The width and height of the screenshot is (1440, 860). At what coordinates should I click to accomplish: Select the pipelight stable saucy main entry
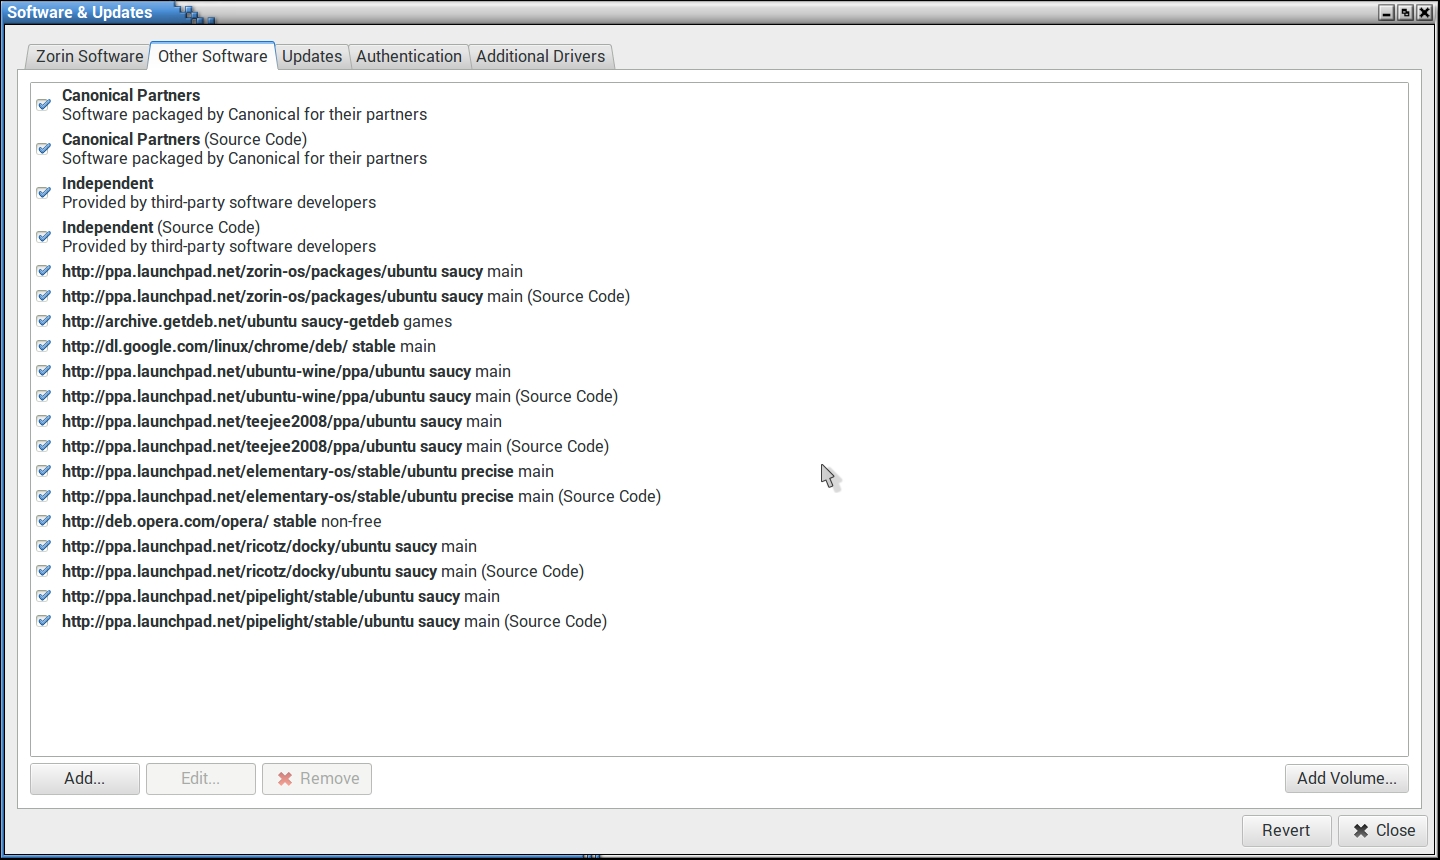point(280,596)
